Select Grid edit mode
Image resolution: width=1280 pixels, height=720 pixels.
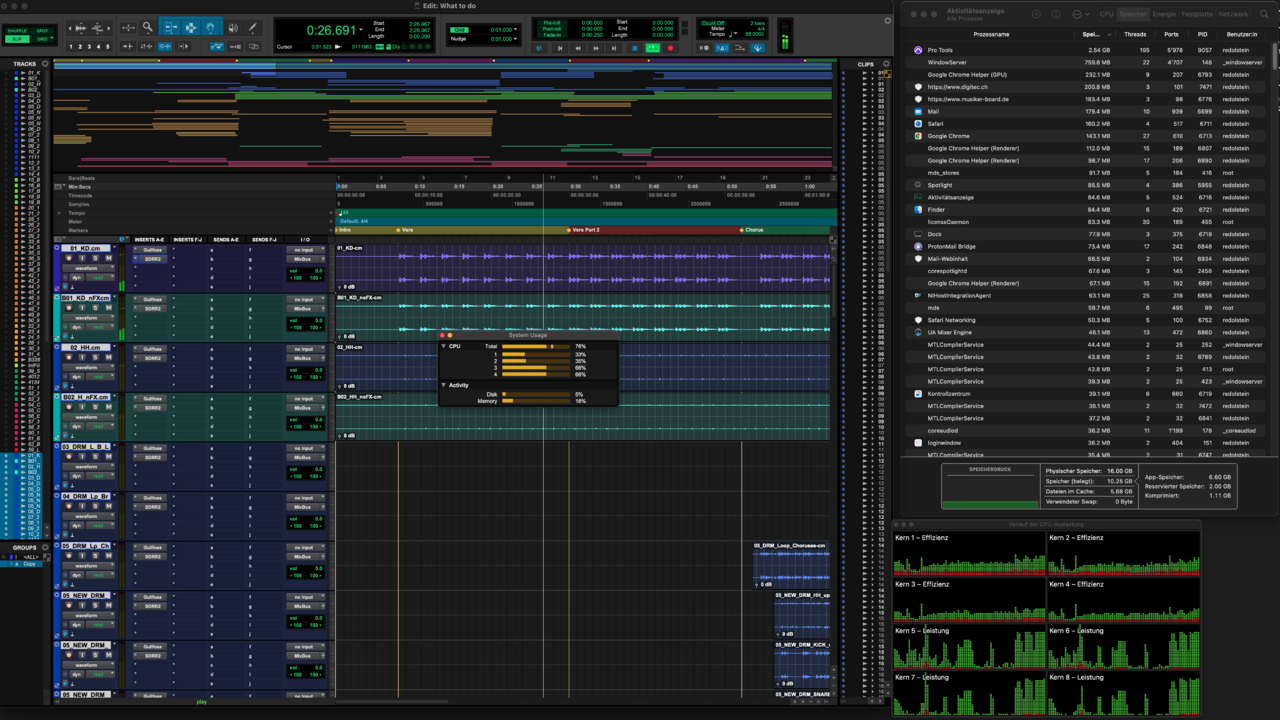click(40, 39)
